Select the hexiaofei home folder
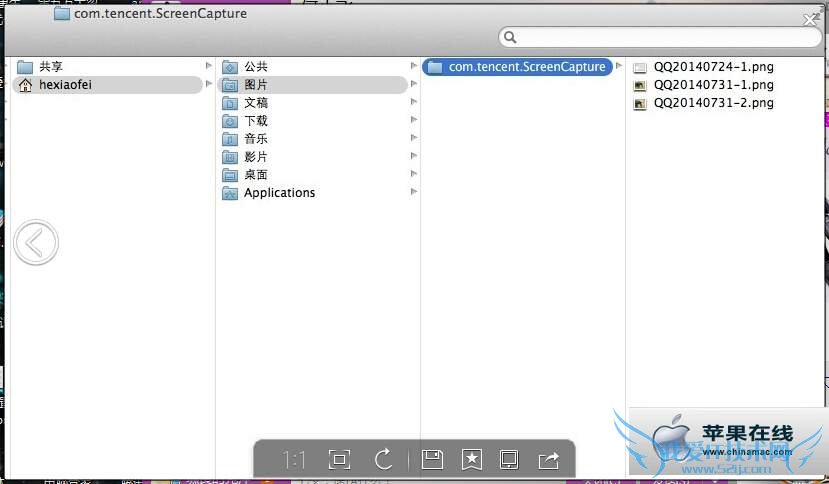The height and width of the screenshot is (484, 829). (107, 85)
